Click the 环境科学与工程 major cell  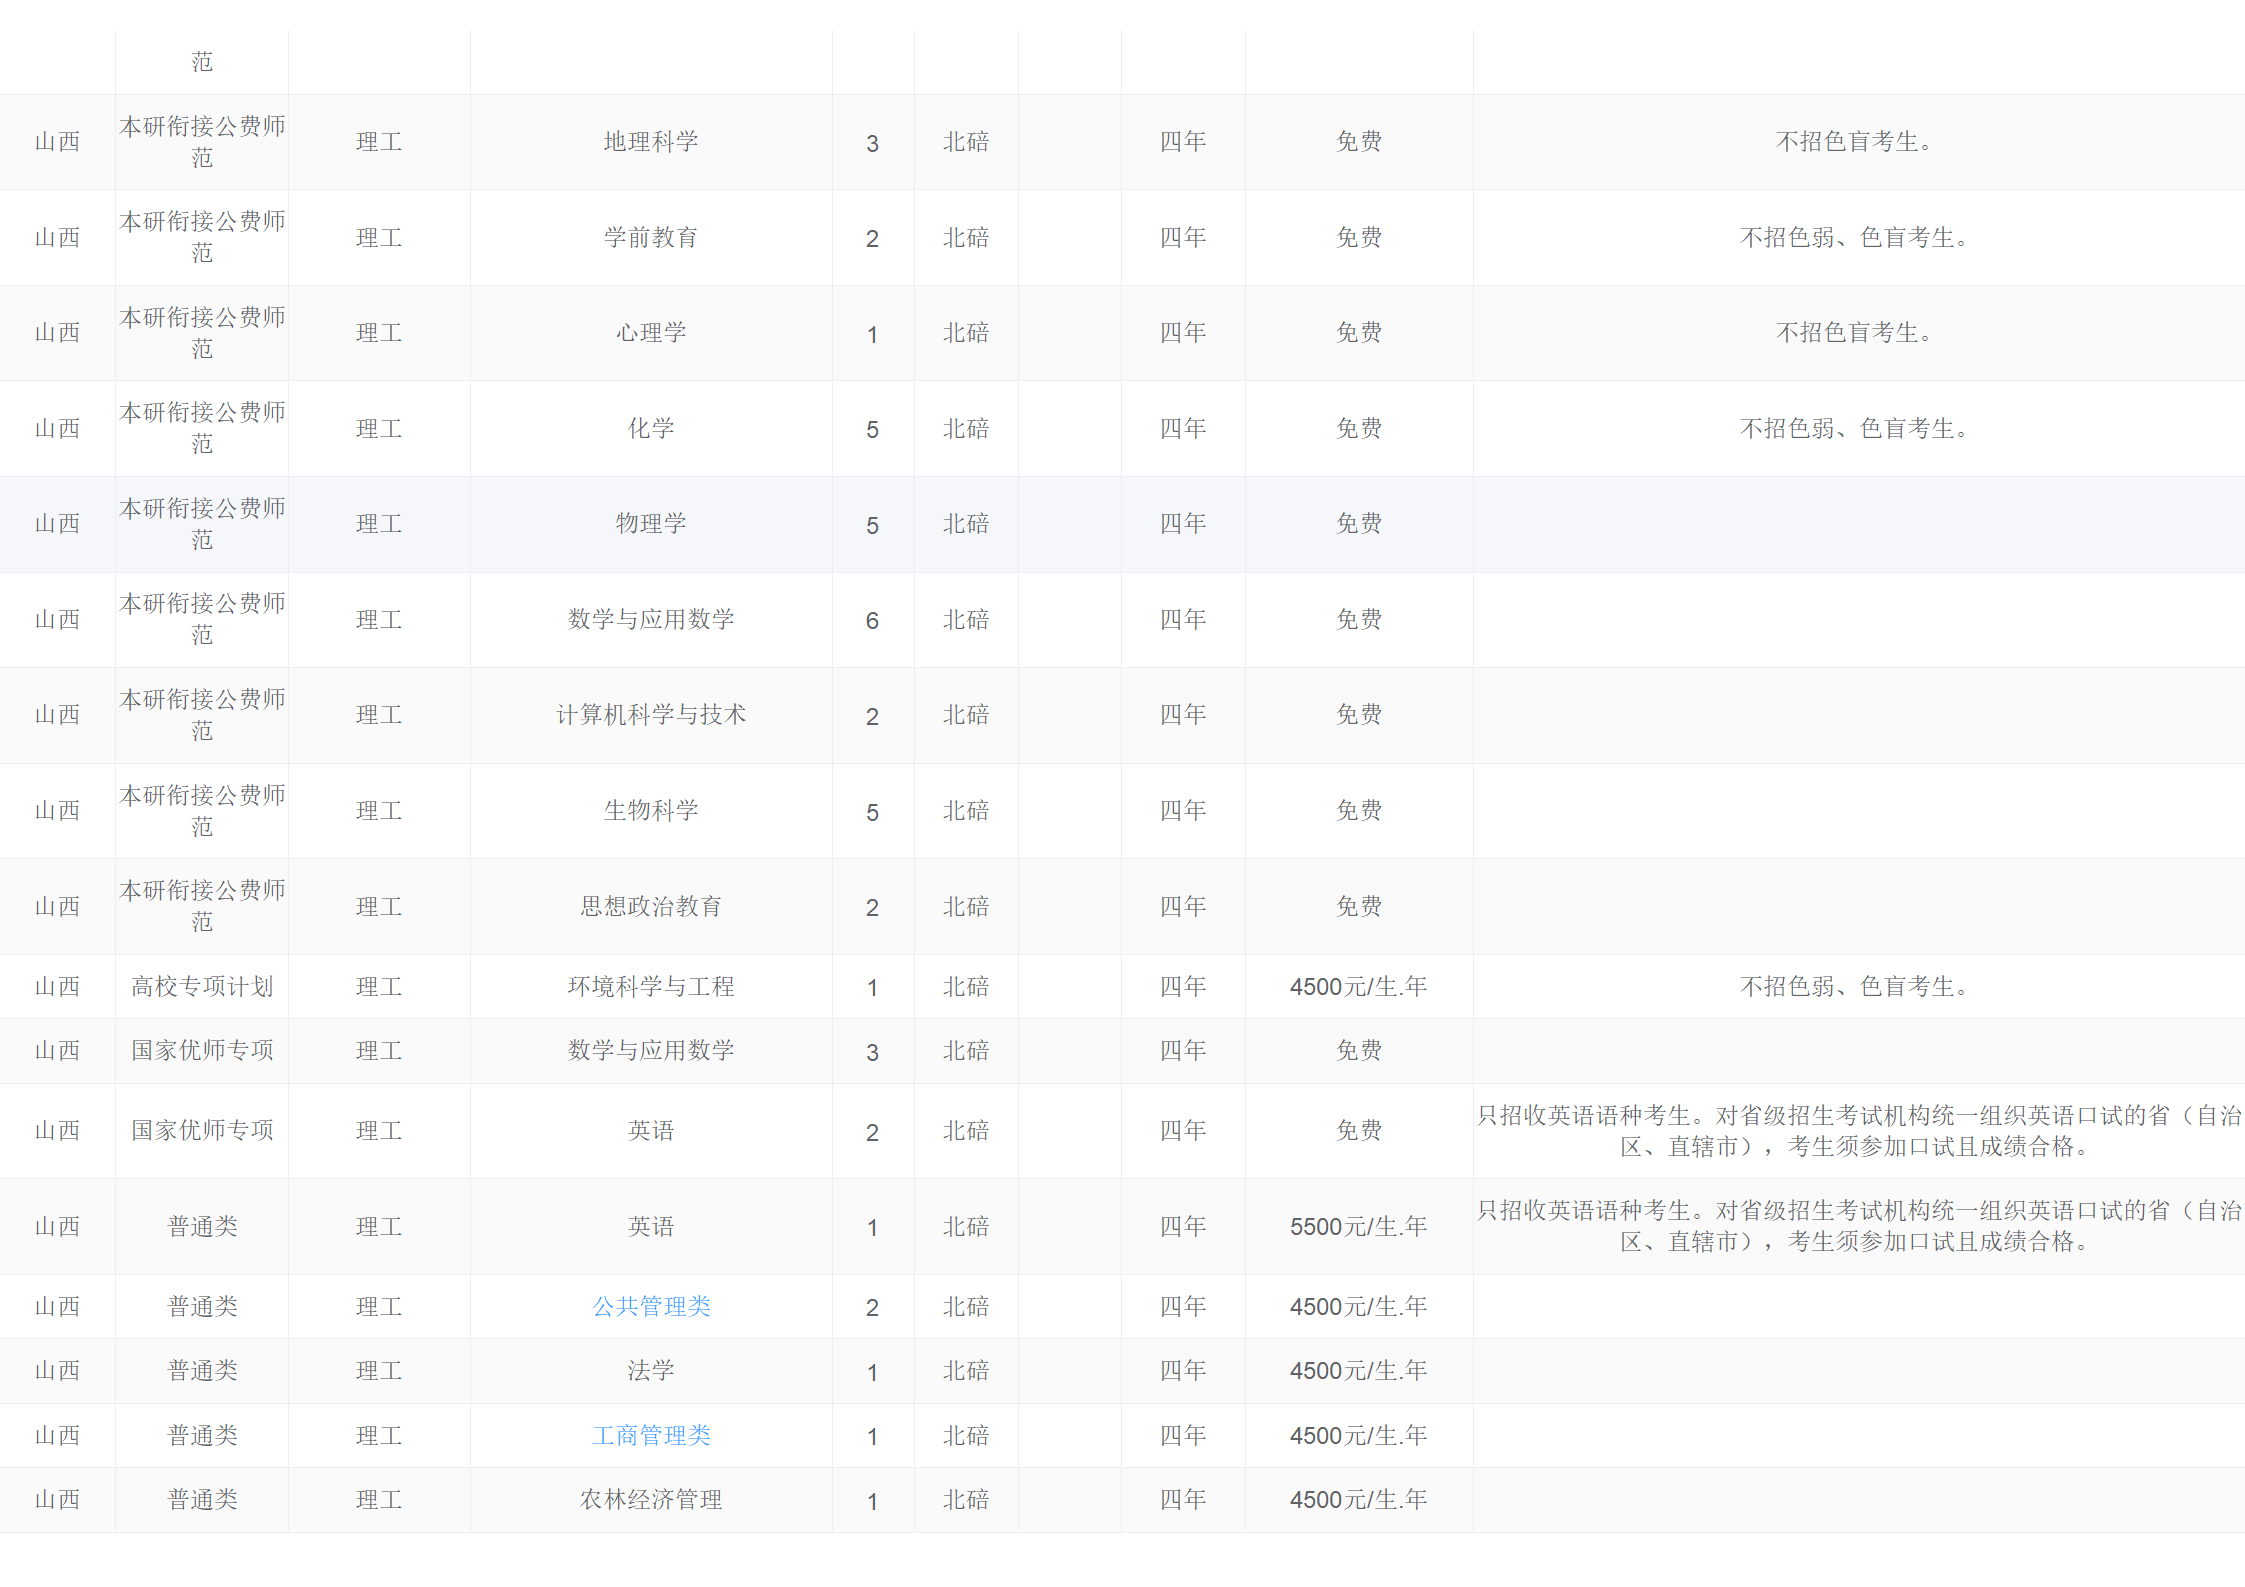click(x=651, y=986)
